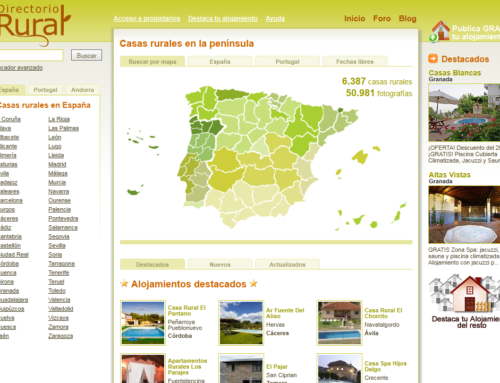The height and width of the screenshot is (383, 500).
Task: Click the houses illustration Destaca tu Alojamiento
Action: (x=464, y=293)
